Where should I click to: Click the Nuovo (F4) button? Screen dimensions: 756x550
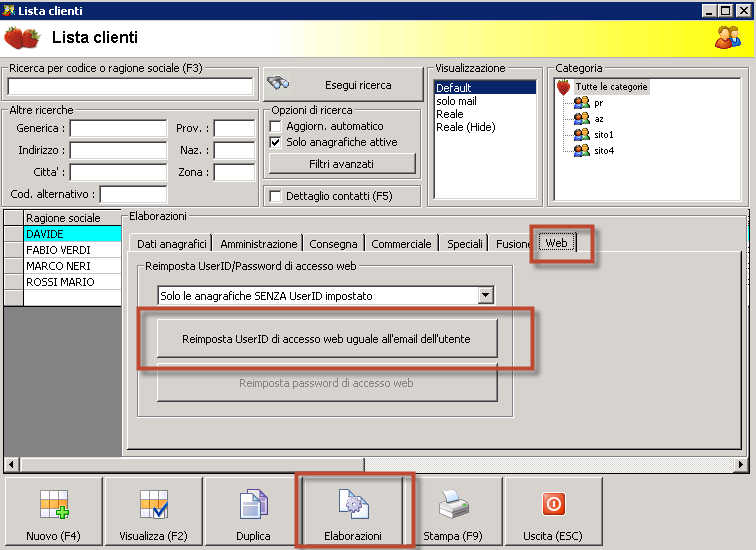pos(54,511)
